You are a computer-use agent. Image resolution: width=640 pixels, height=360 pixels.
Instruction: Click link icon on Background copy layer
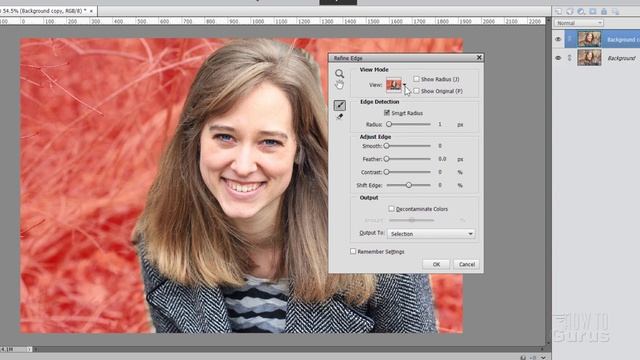(x=569, y=39)
